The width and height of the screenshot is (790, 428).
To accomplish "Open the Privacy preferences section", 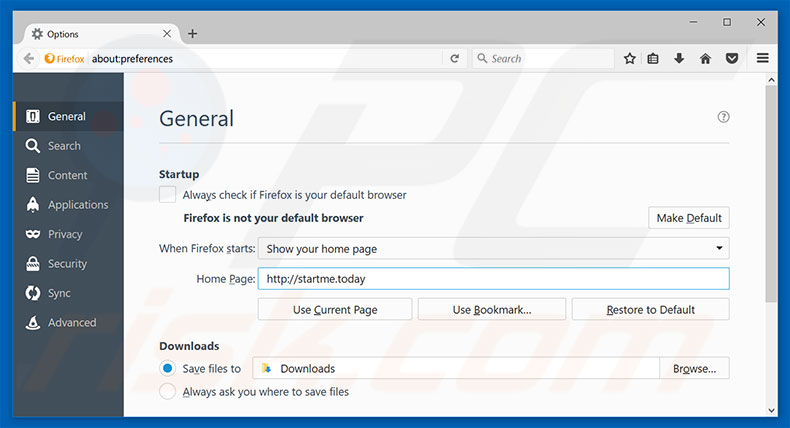I will pos(64,234).
